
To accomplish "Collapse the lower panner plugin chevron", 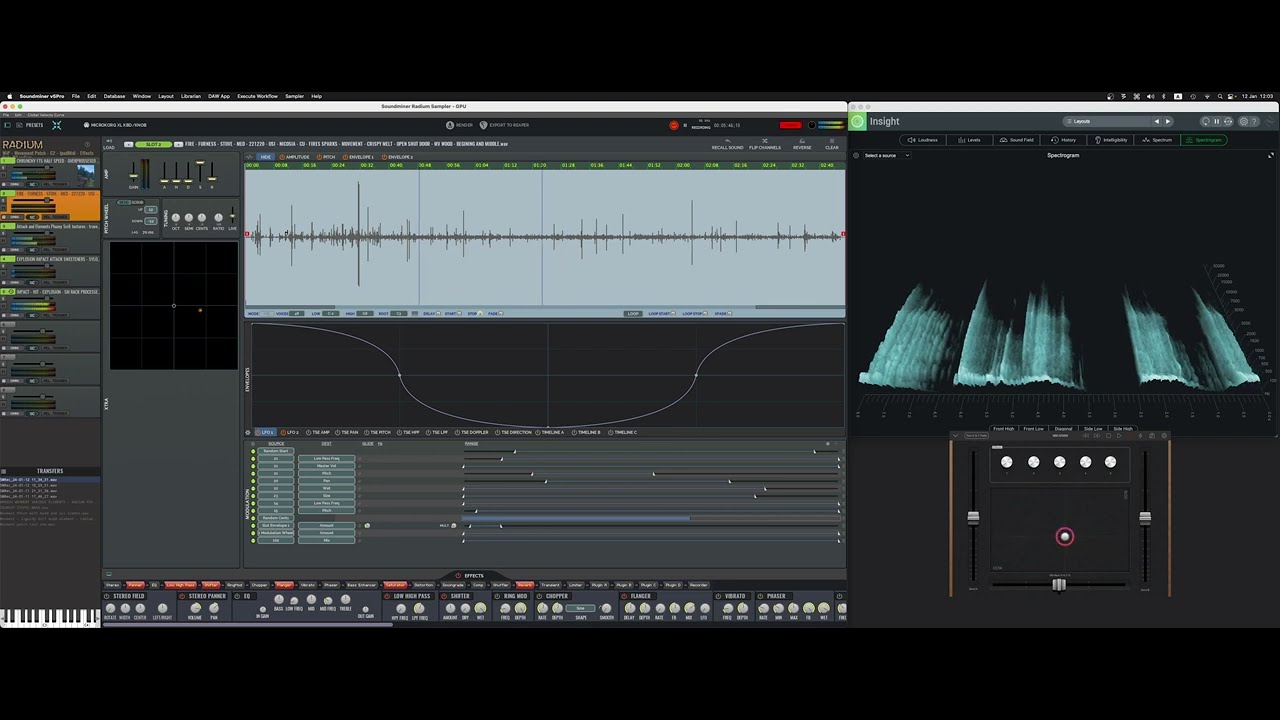I will (955, 436).
